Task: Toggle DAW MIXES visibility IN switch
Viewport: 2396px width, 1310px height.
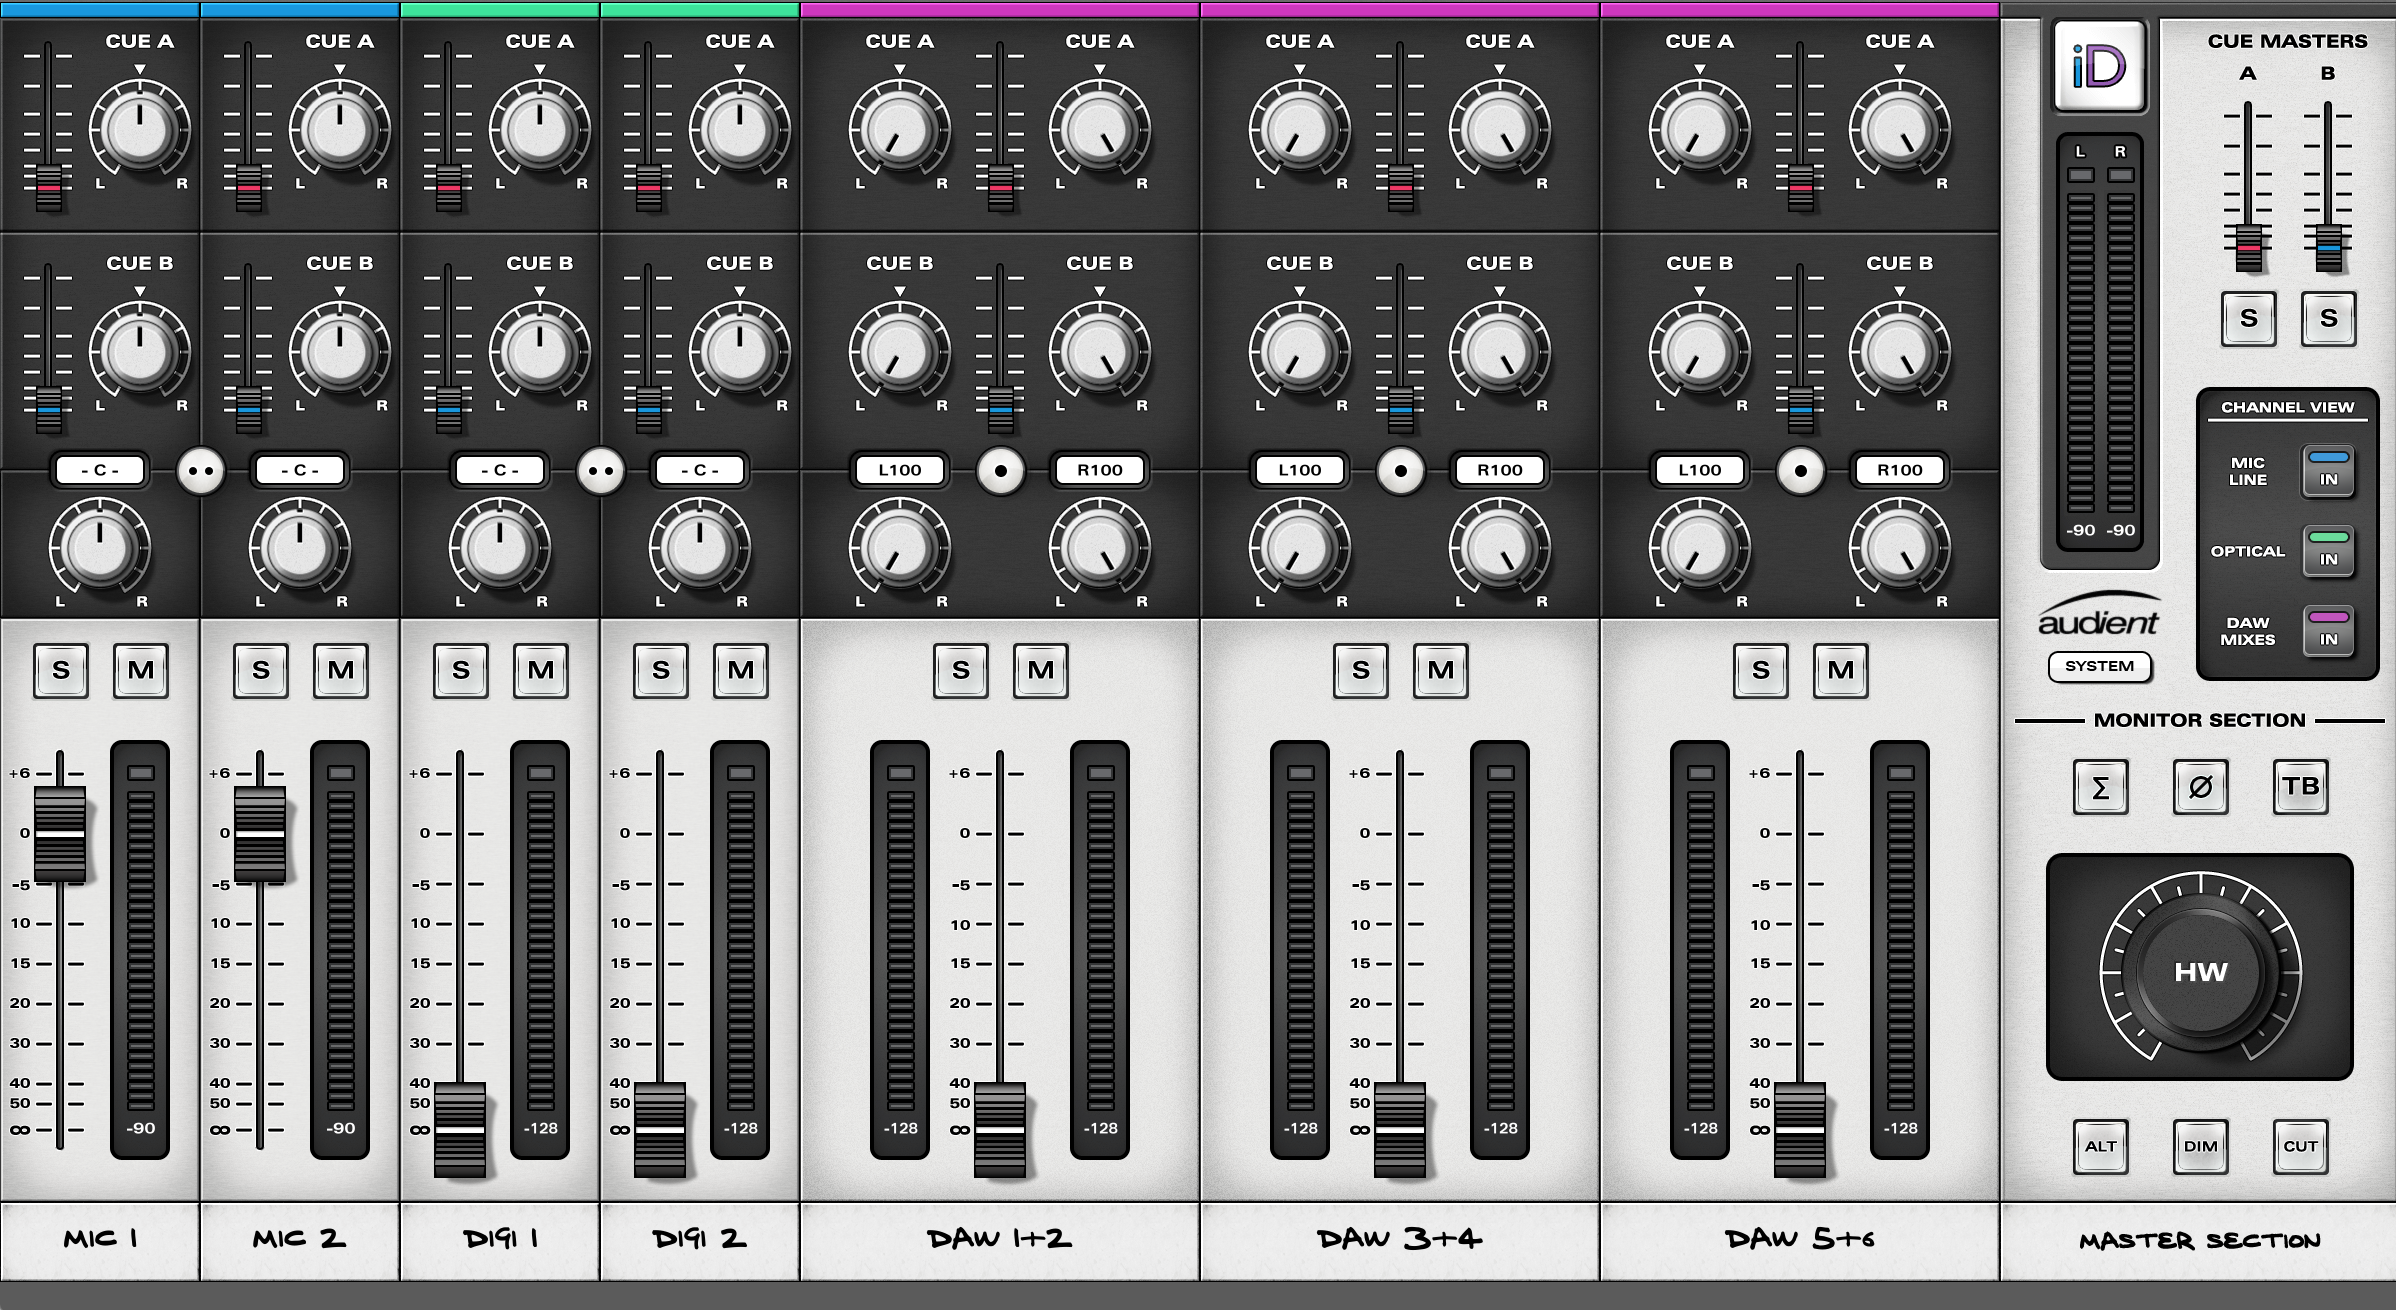Action: (2328, 632)
